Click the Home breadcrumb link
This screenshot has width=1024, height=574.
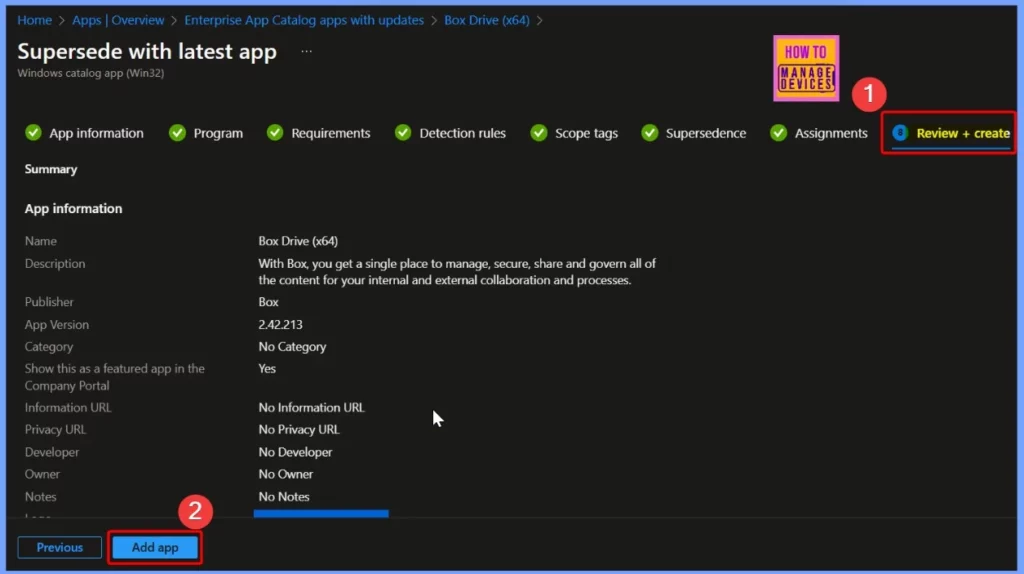pos(35,20)
